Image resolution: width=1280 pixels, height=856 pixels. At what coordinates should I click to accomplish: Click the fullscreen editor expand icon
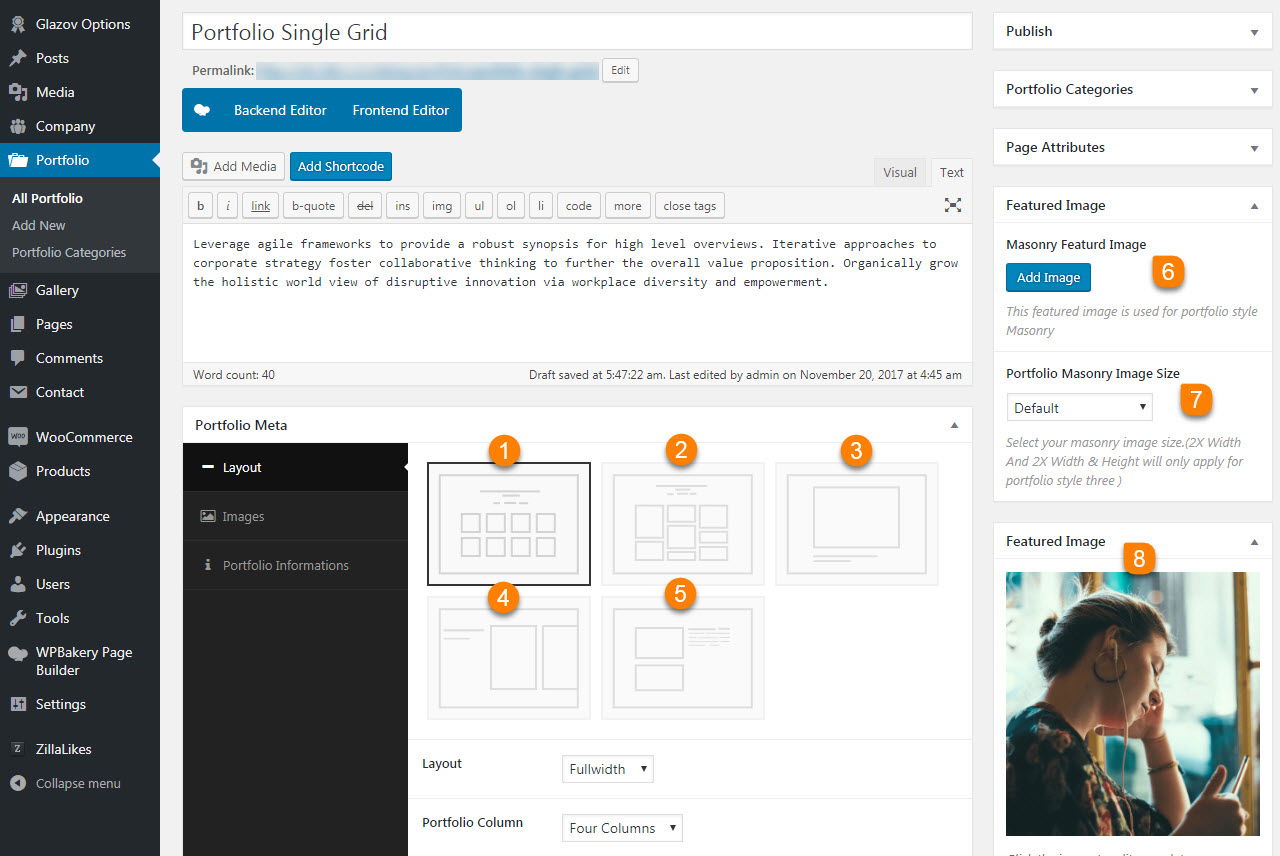953,205
